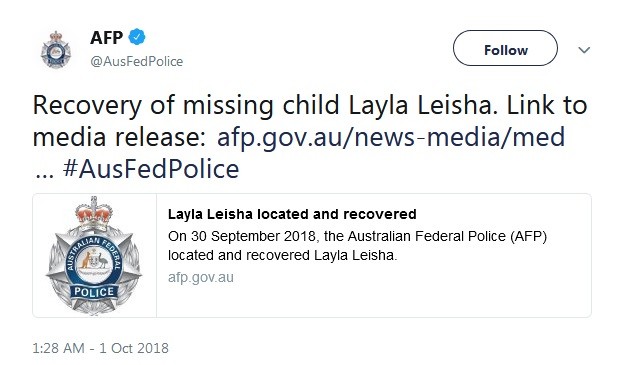This screenshot has width=621, height=365.
Task: Open the 1:28 AM - 1 Oct 2018 timestamp
Action: [101, 348]
